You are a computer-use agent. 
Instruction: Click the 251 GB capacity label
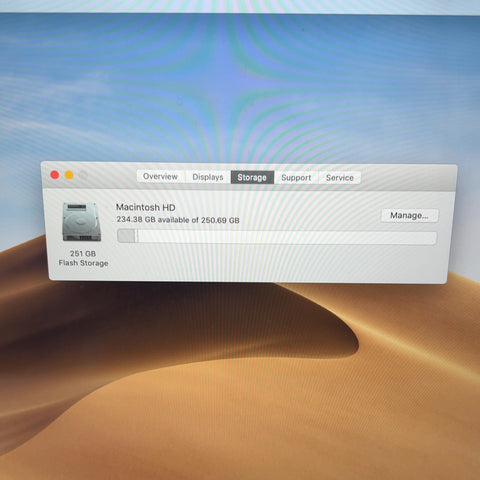click(83, 254)
